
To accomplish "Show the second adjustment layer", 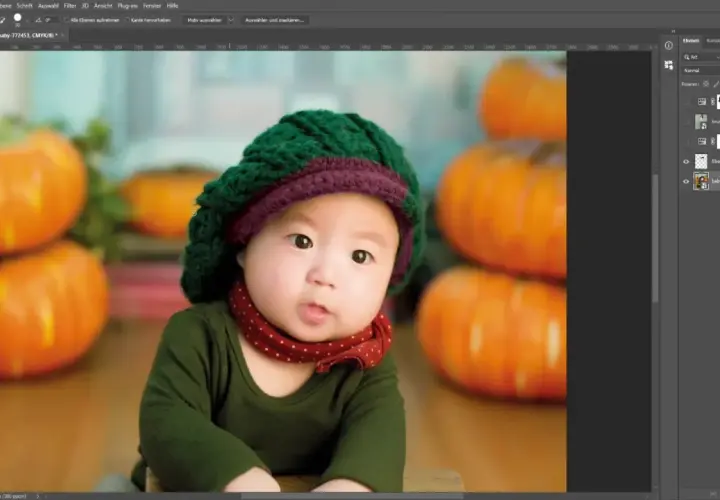I will 686,141.
